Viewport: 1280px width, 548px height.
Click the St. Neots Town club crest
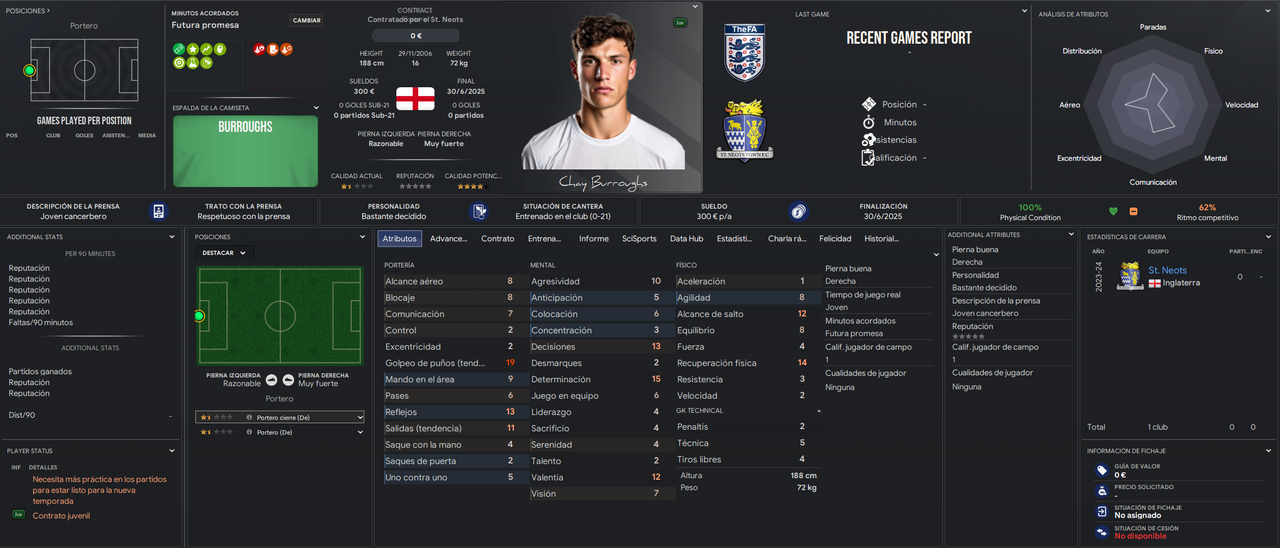(745, 129)
